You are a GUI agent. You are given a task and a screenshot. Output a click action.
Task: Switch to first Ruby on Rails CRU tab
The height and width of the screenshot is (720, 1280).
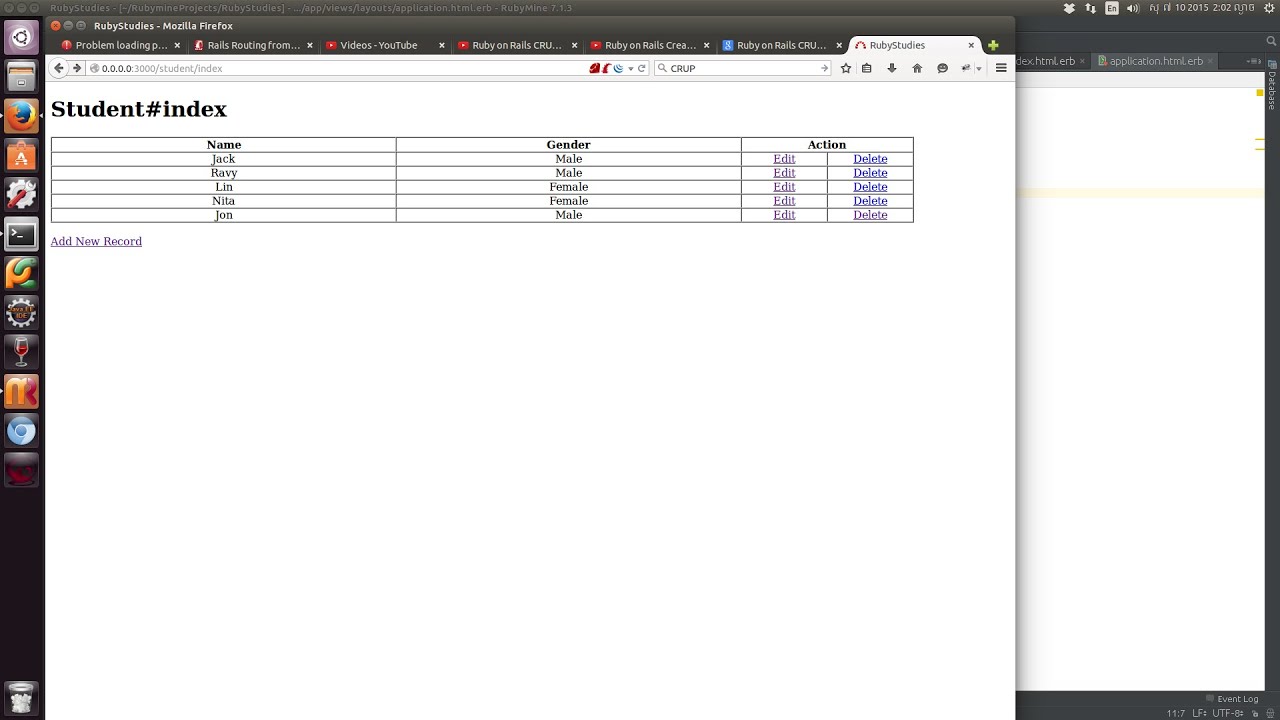pos(517,45)
